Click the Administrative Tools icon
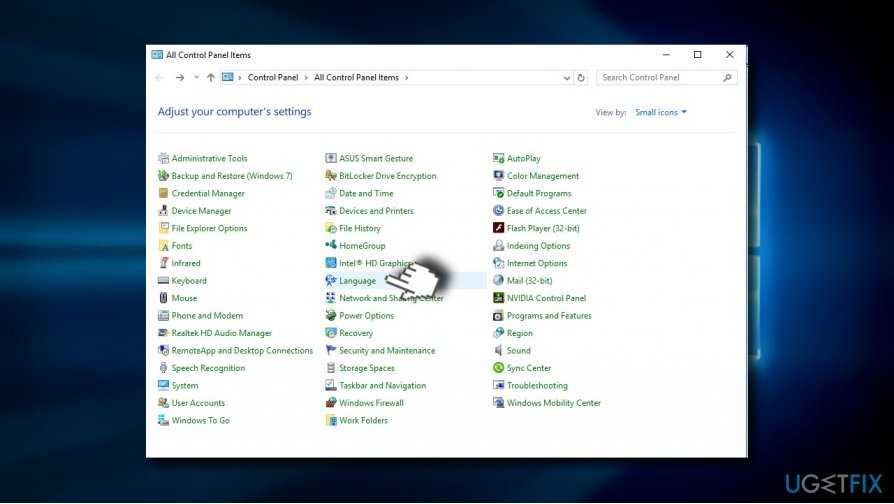Image resolution: width=894 pixels, height=504 pixels. (x=164, y=158)
